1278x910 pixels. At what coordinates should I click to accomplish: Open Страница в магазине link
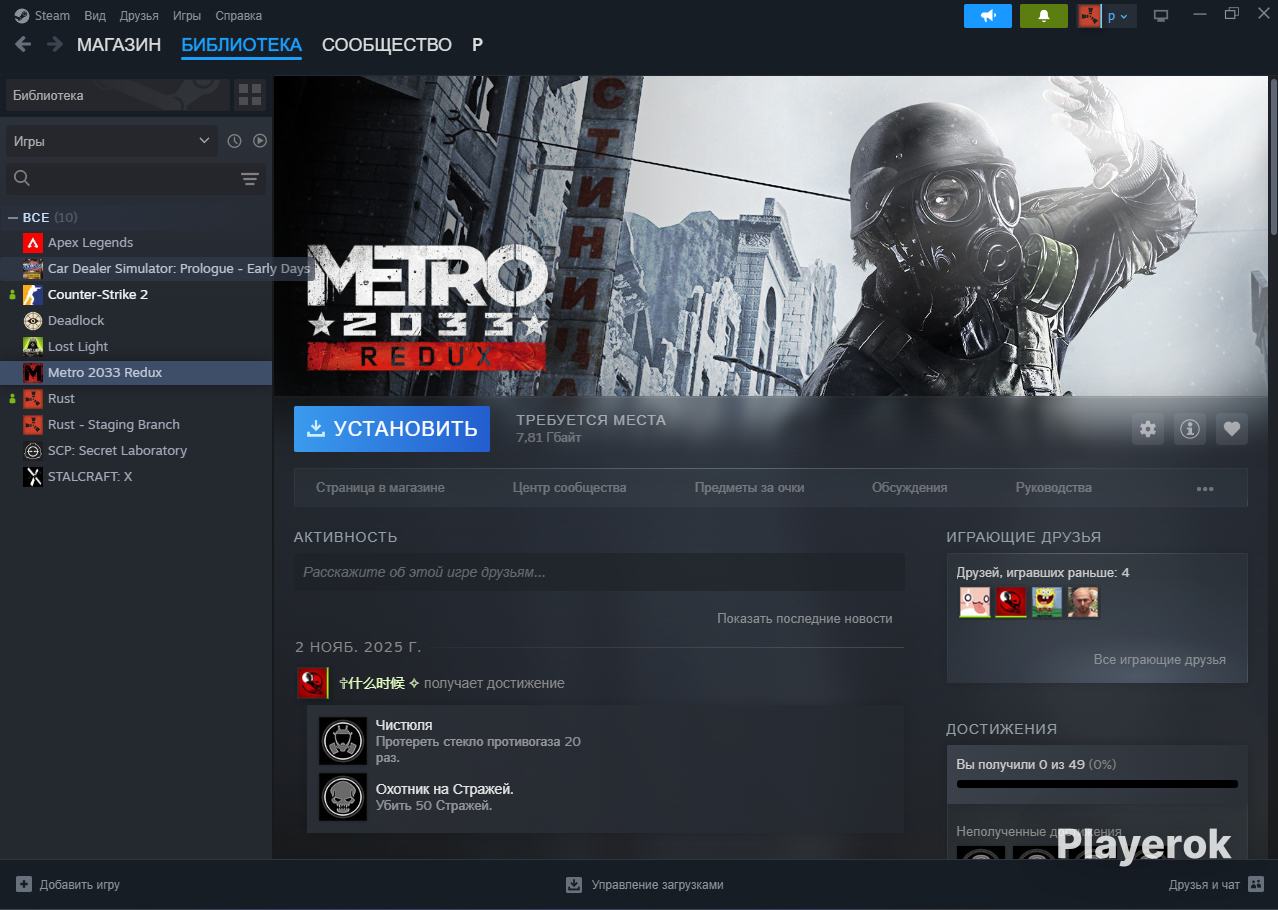[380, 488]
